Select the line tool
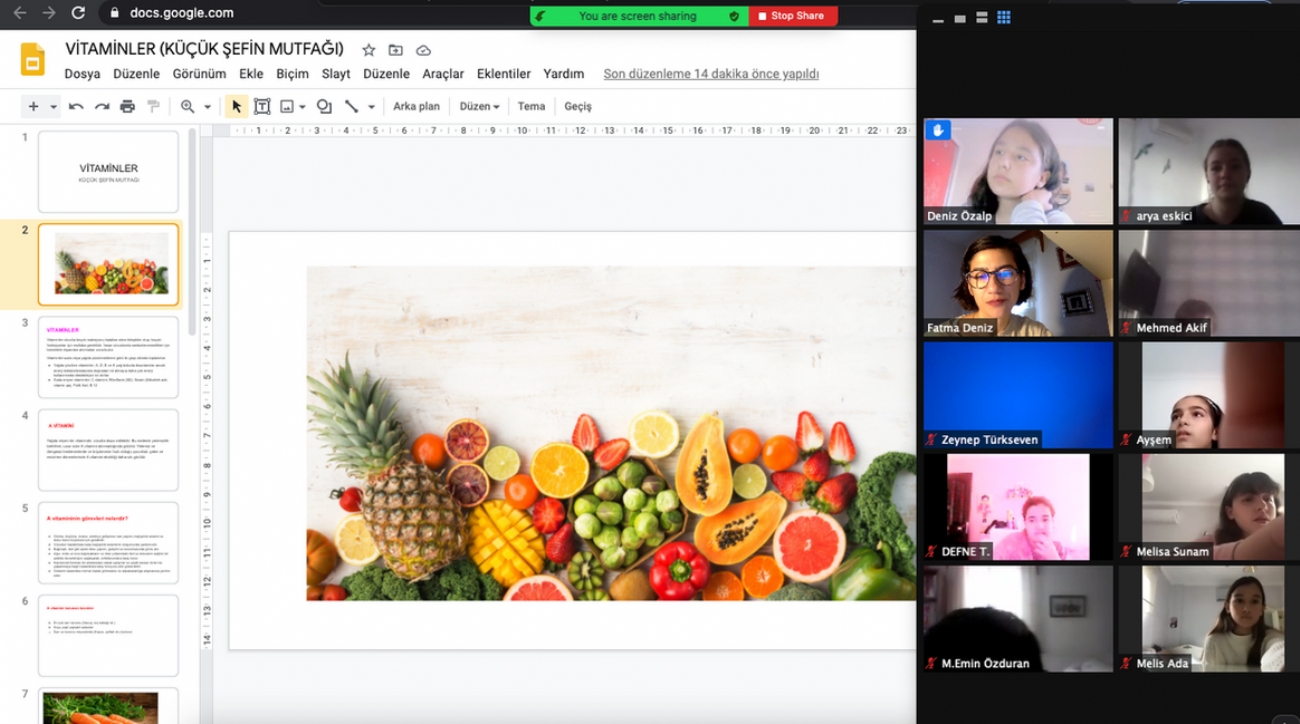 click(351, 106)
